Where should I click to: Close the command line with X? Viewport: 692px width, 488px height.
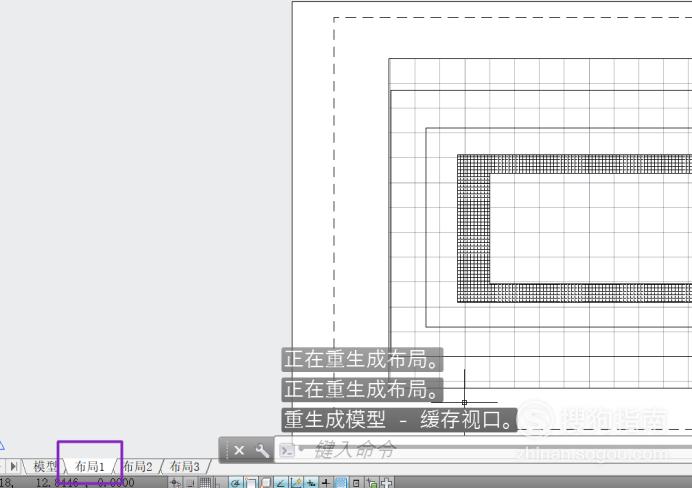pyautogui.click(x=239, y=450)
